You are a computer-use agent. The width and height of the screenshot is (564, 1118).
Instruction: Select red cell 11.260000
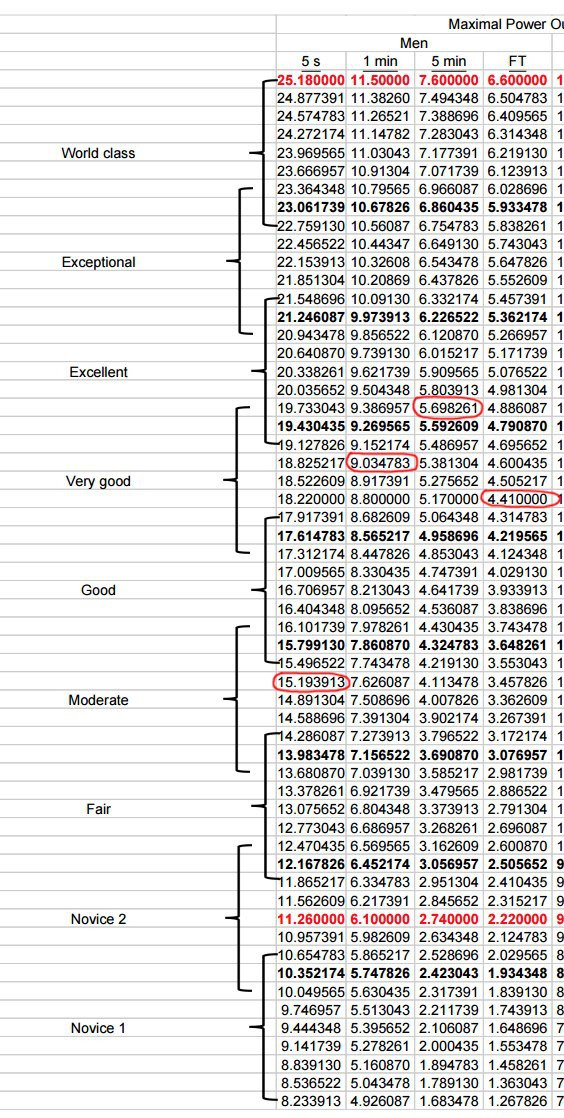pyautogui.click(x=311, y=919)
